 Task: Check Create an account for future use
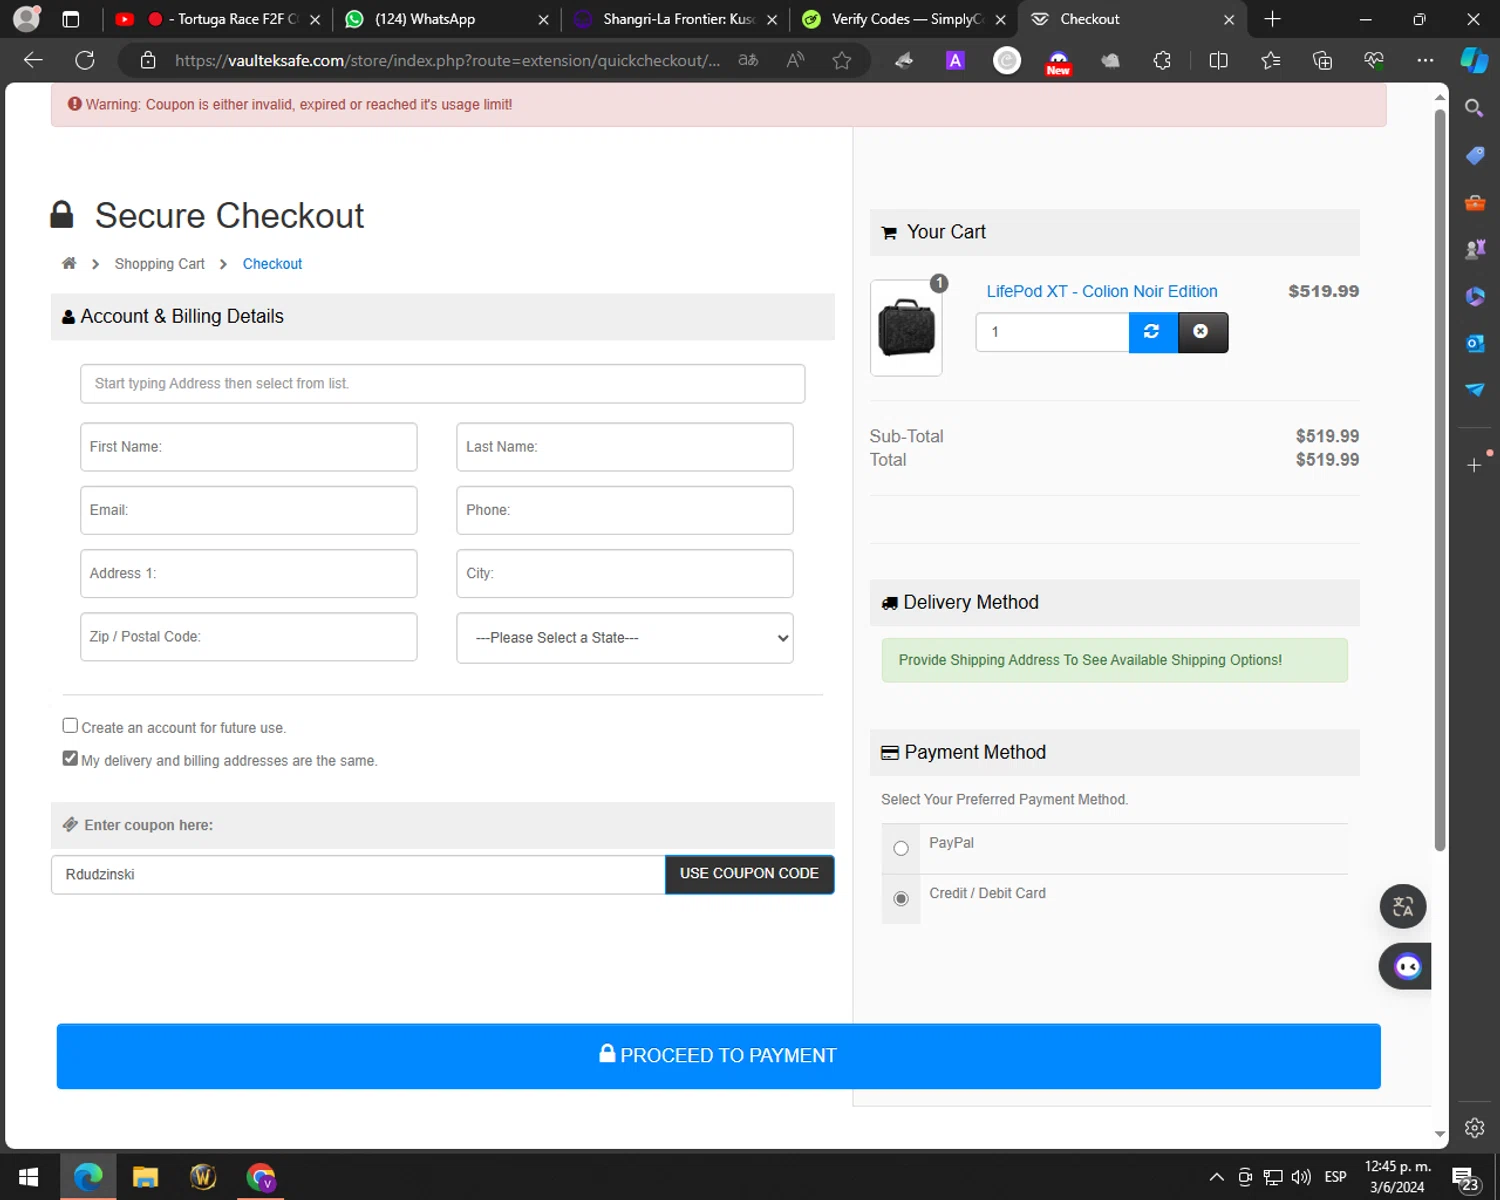tap(70, 726)
